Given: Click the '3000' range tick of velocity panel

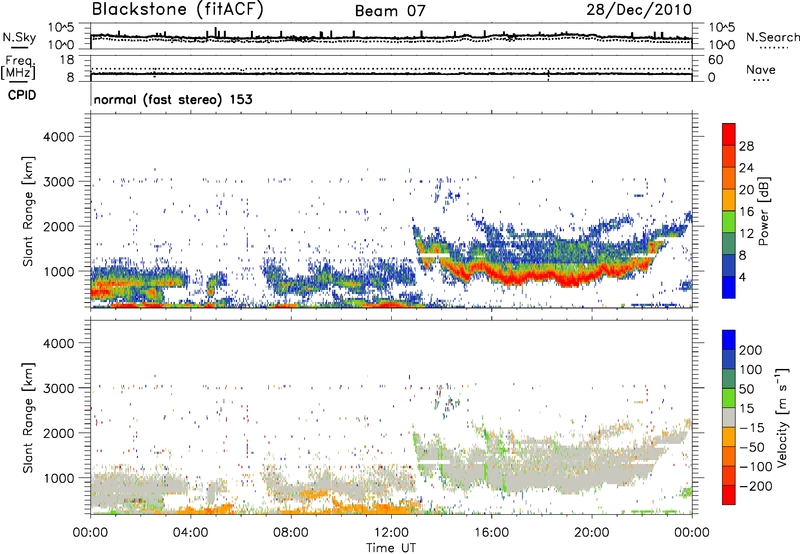Looking at the screenshot, I should (x=58, y=388).
